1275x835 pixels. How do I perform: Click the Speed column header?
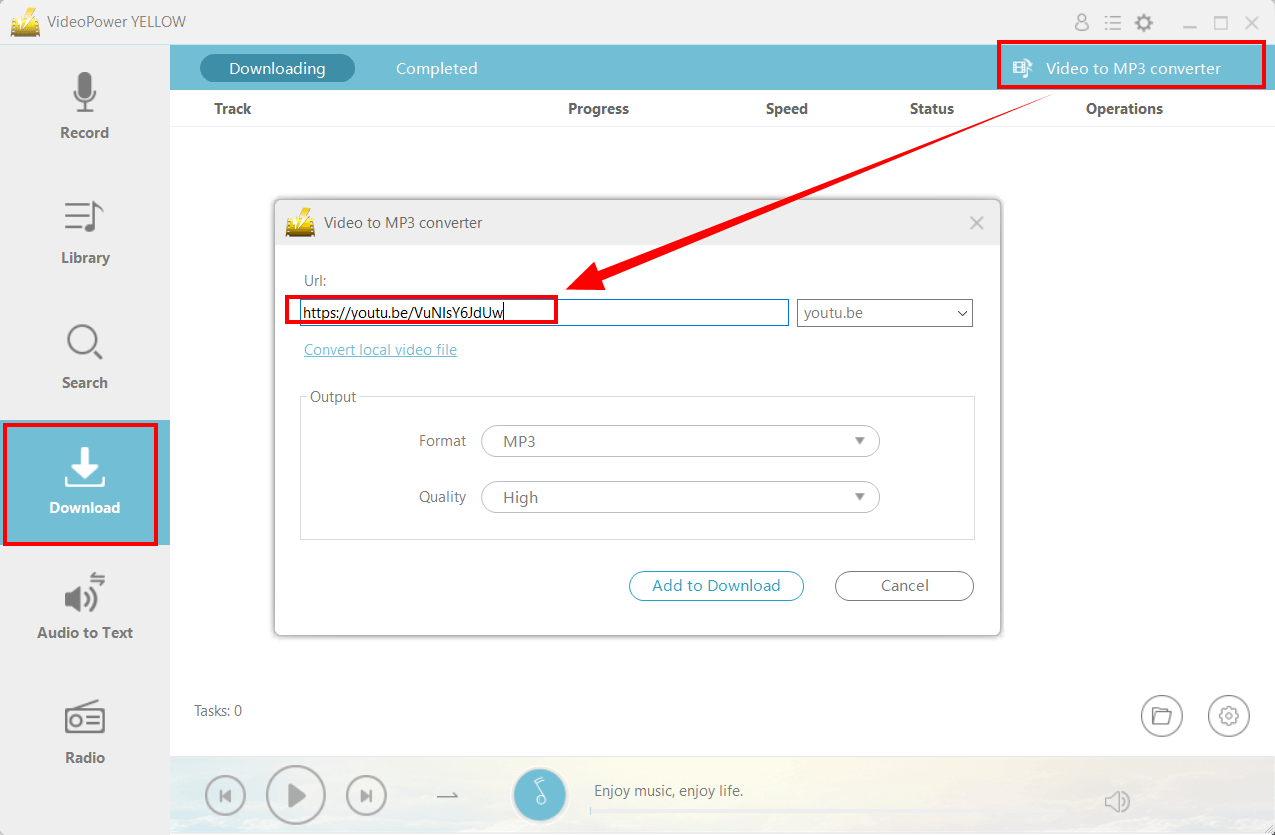click(x=786, y=109)
